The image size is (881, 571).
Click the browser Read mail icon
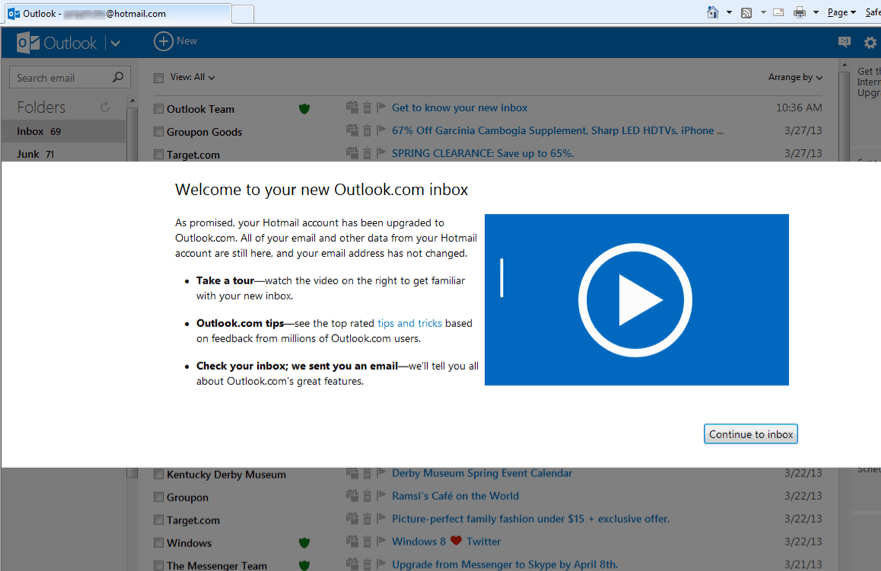pyautogui.click(x=779, y=12)
